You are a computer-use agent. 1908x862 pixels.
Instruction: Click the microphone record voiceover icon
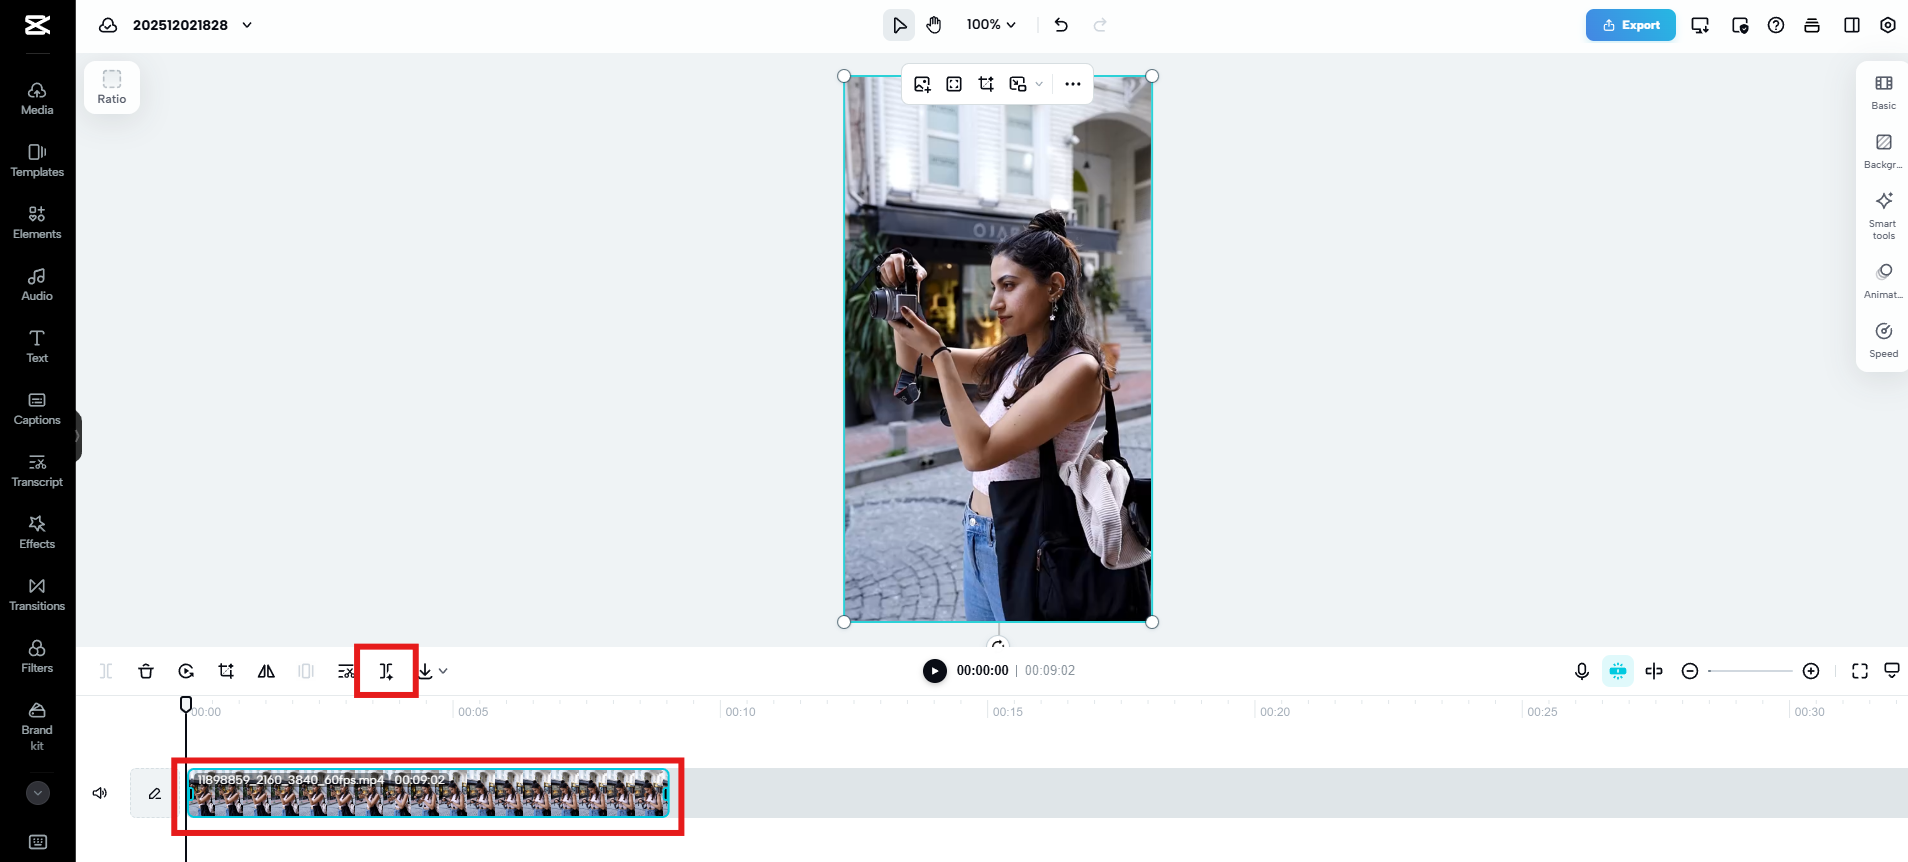pos(1581,671)
